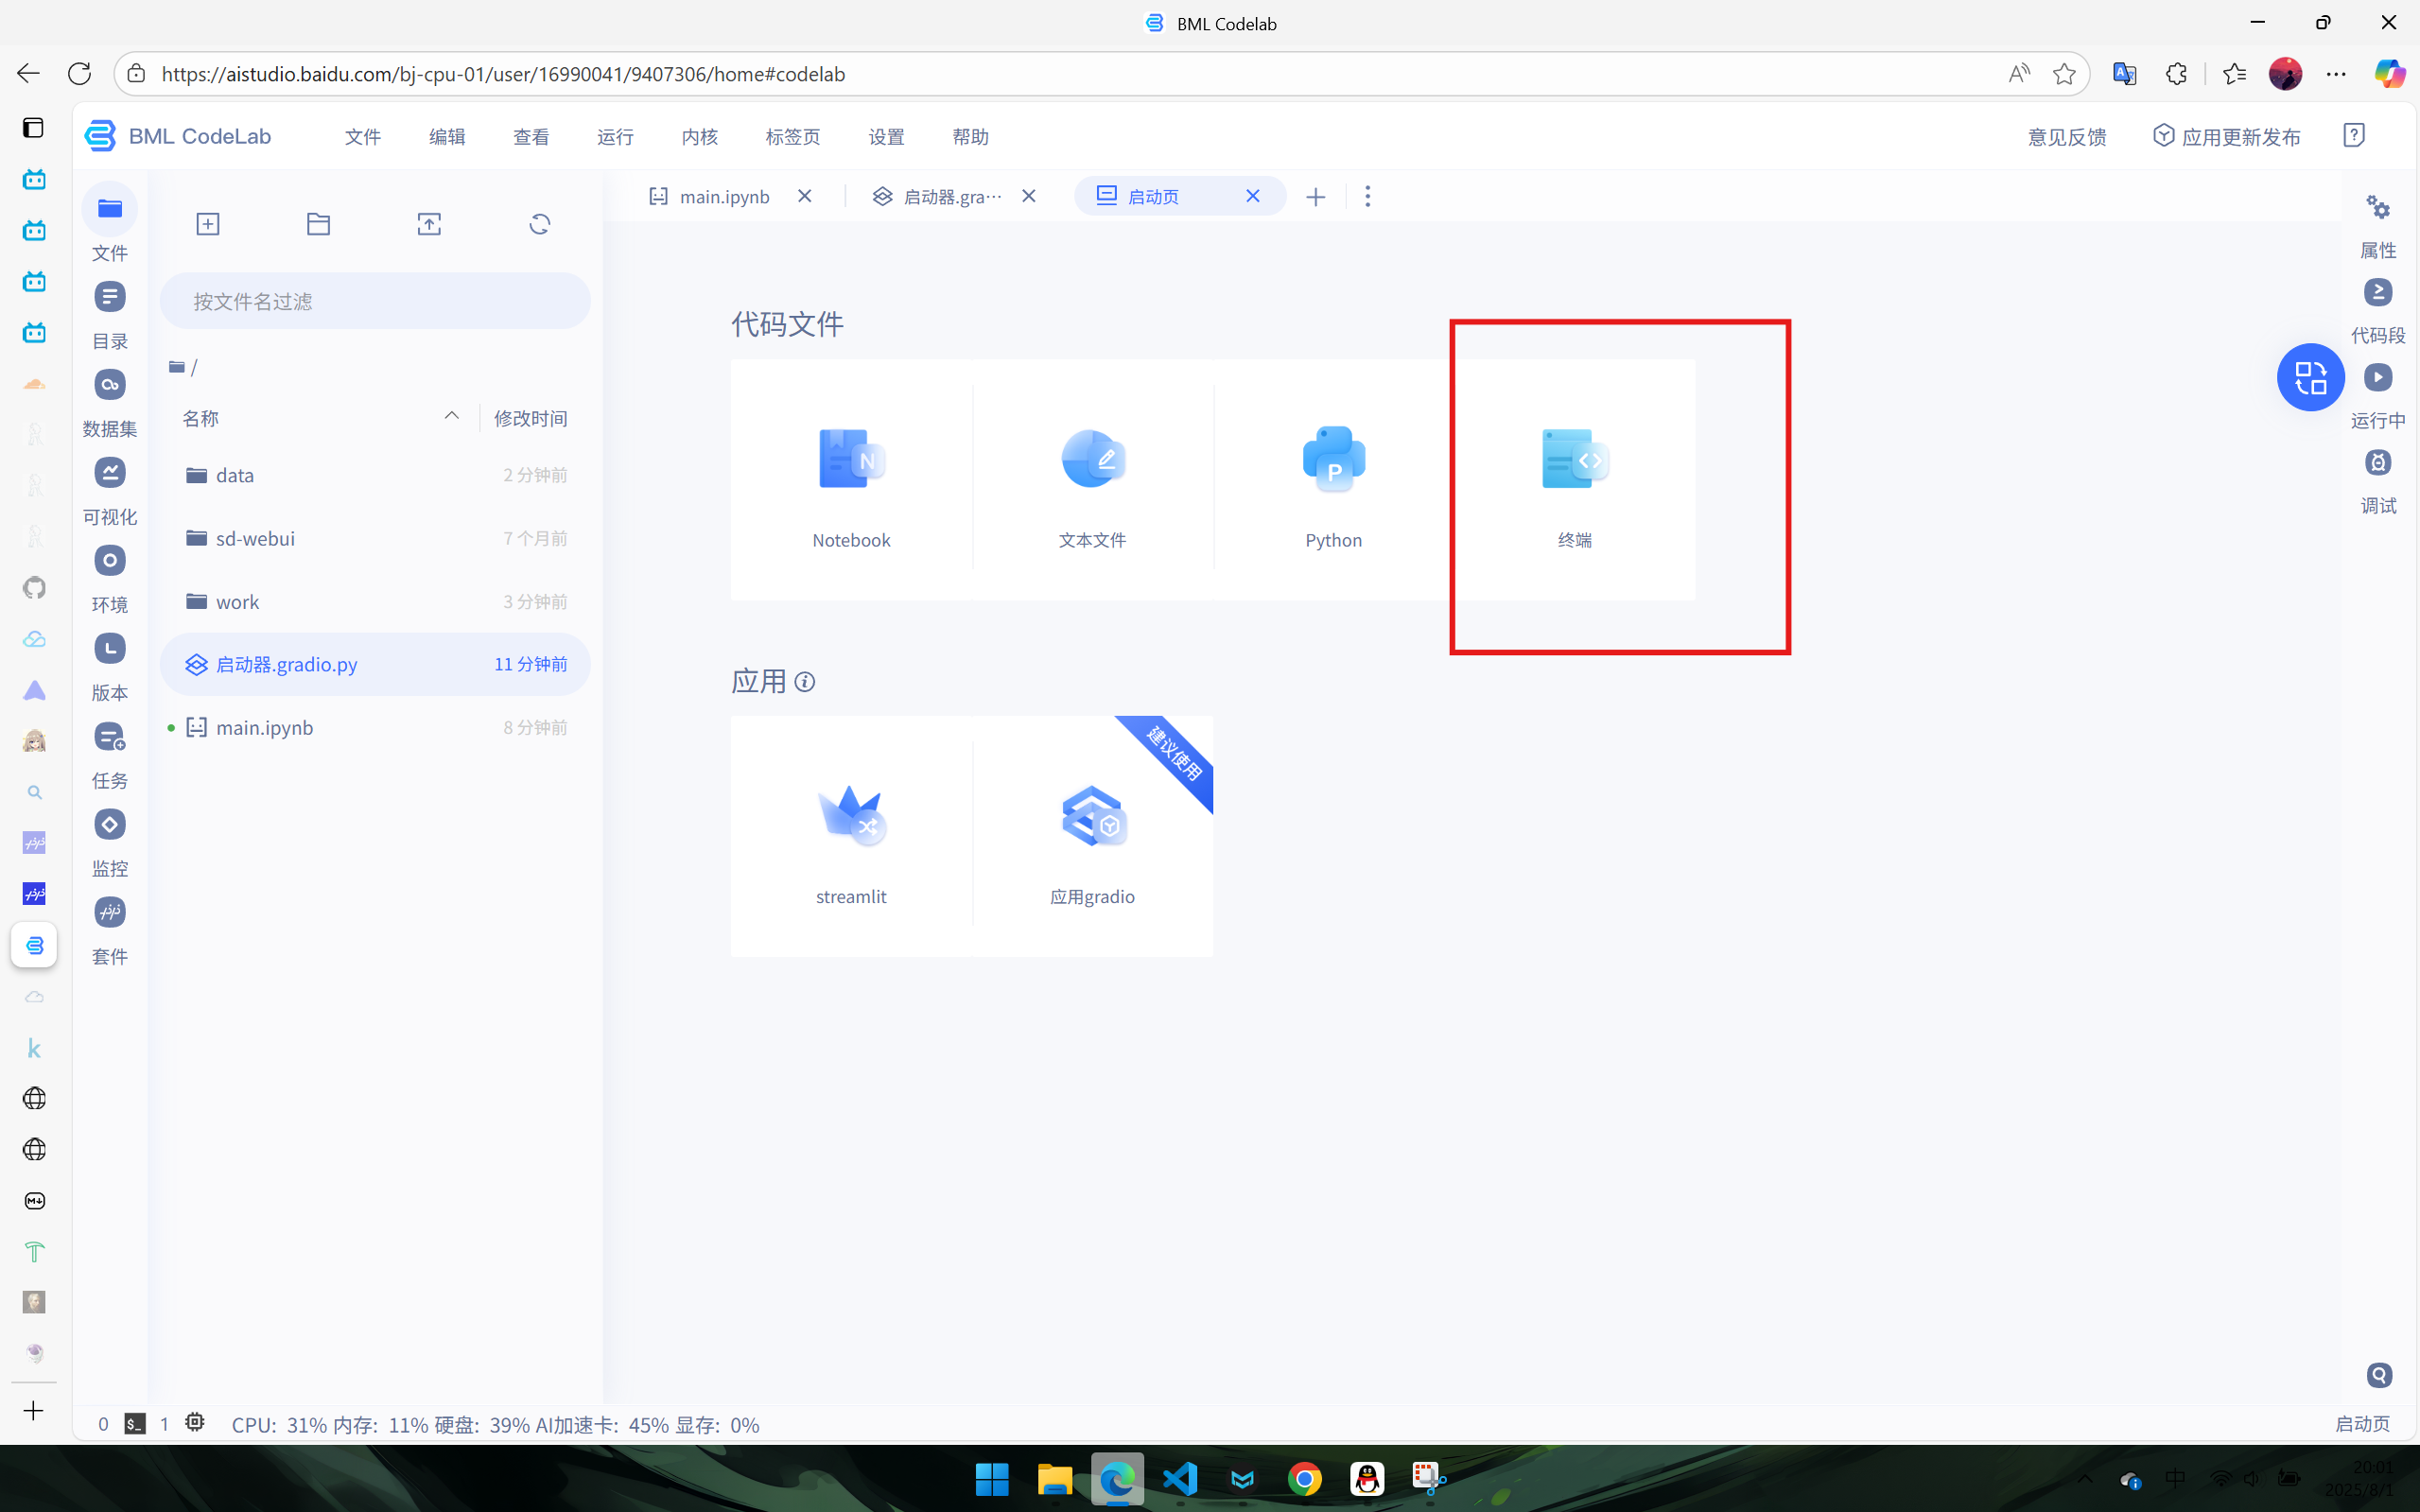2420x1512 pixels.
Task: Click 应用更新发布 button
Action: tap(2228, 137)
